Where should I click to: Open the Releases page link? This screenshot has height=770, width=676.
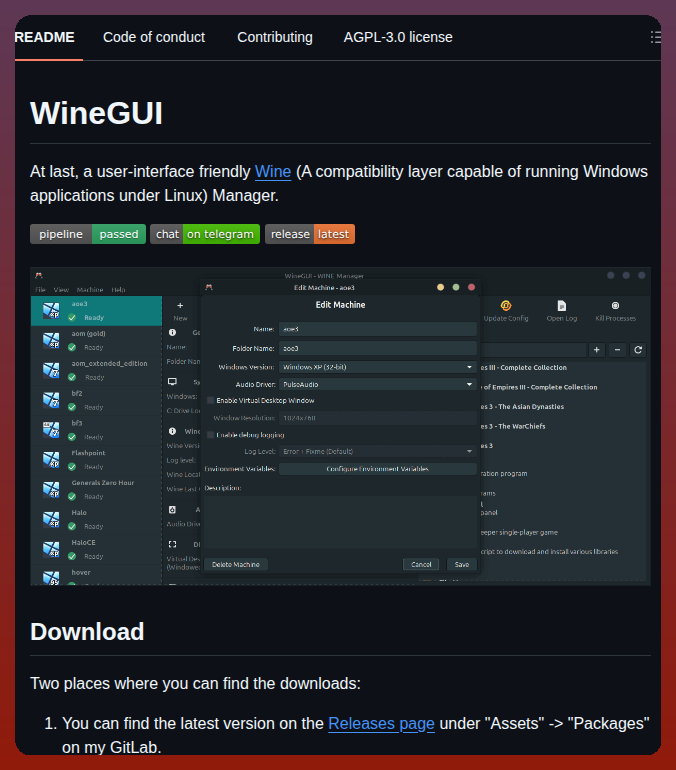click(x=381, y=723)
